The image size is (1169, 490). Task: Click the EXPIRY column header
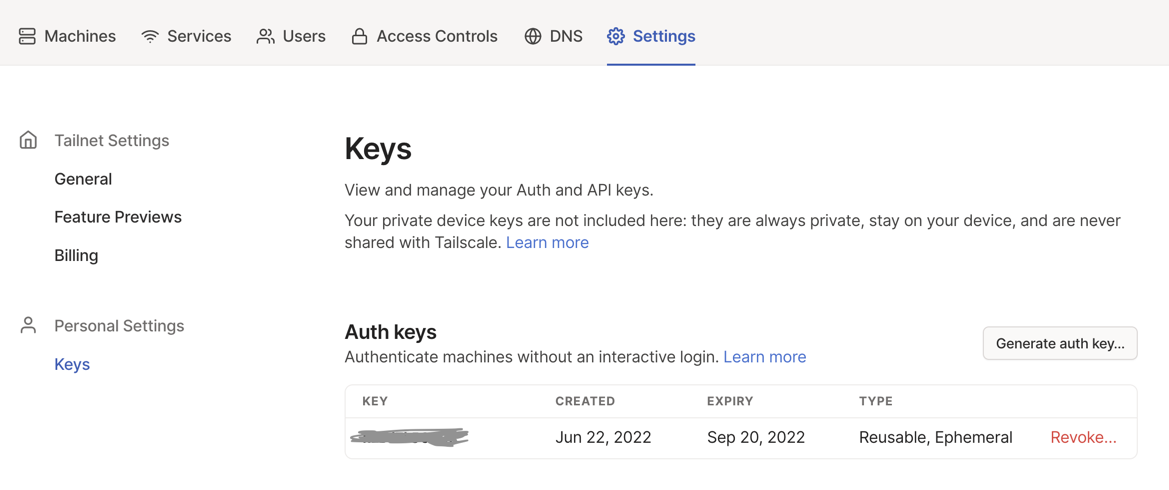pyautogui.click(x=730, y=401)
